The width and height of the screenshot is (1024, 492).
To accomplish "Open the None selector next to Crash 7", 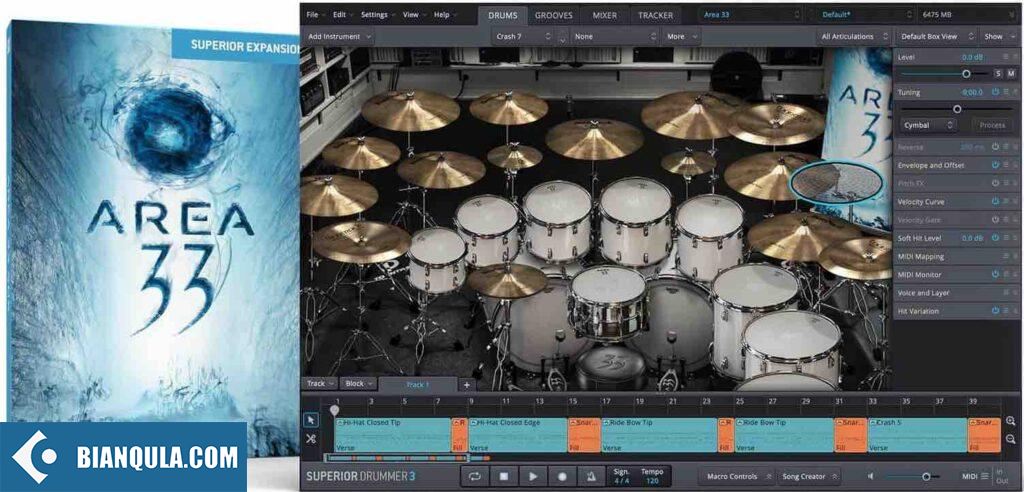I will pyautogui.click(x=615, y=37).
